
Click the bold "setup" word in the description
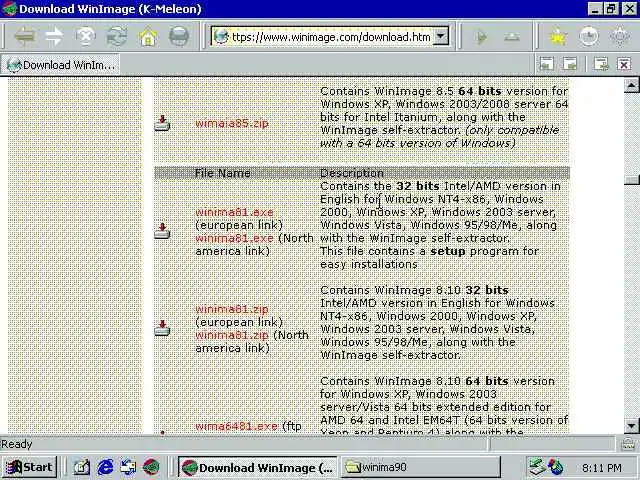(448, 251)
